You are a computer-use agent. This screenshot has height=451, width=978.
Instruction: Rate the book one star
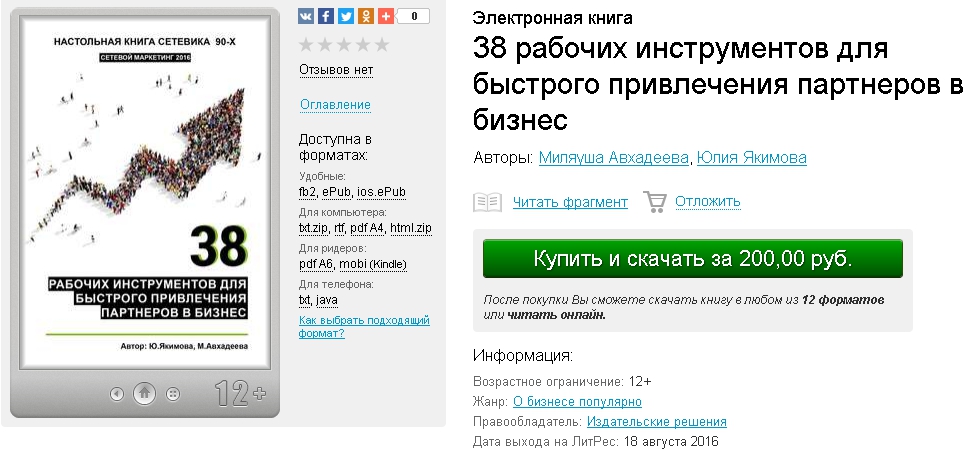306,44
